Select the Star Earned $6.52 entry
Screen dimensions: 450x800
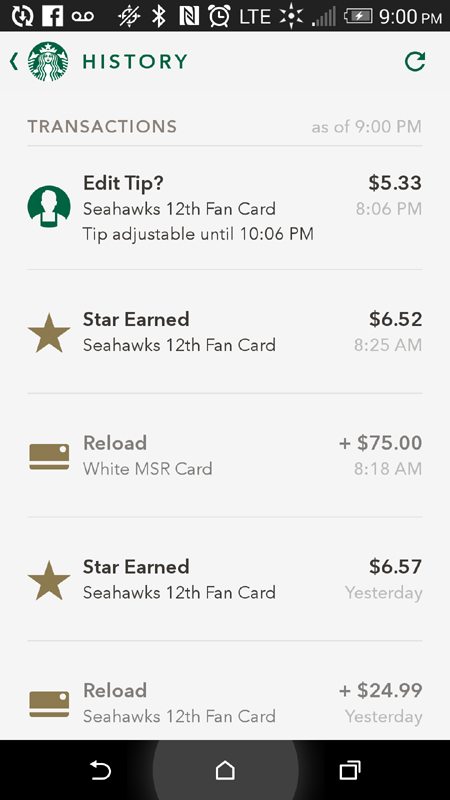(x=225, y=332)
